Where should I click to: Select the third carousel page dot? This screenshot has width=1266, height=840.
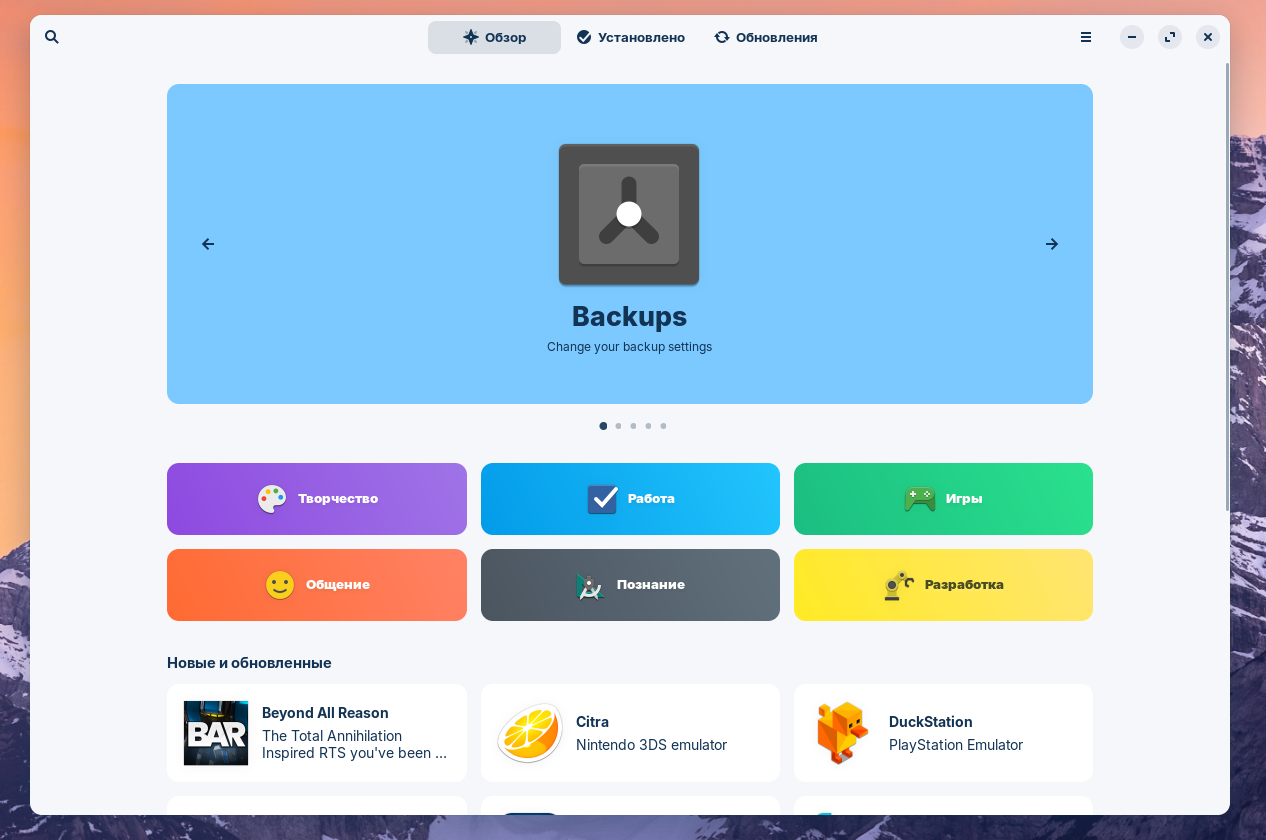click(633, 426)
